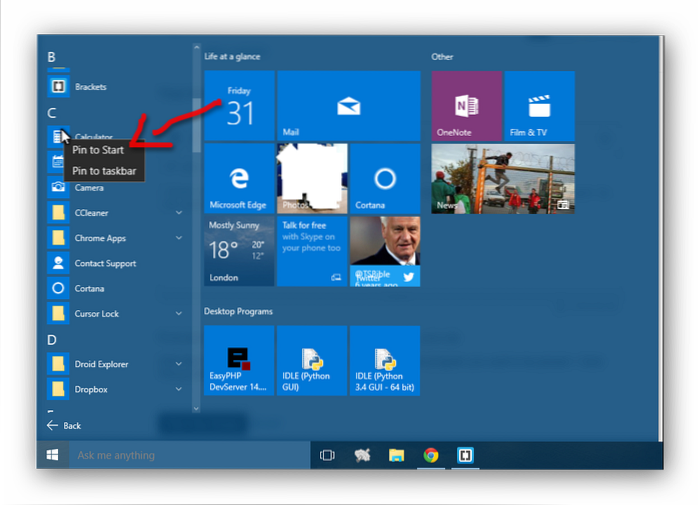Launch Microsoft Edge tile
698x505 pixels.
pyautogui.click(x=238, y=178)
